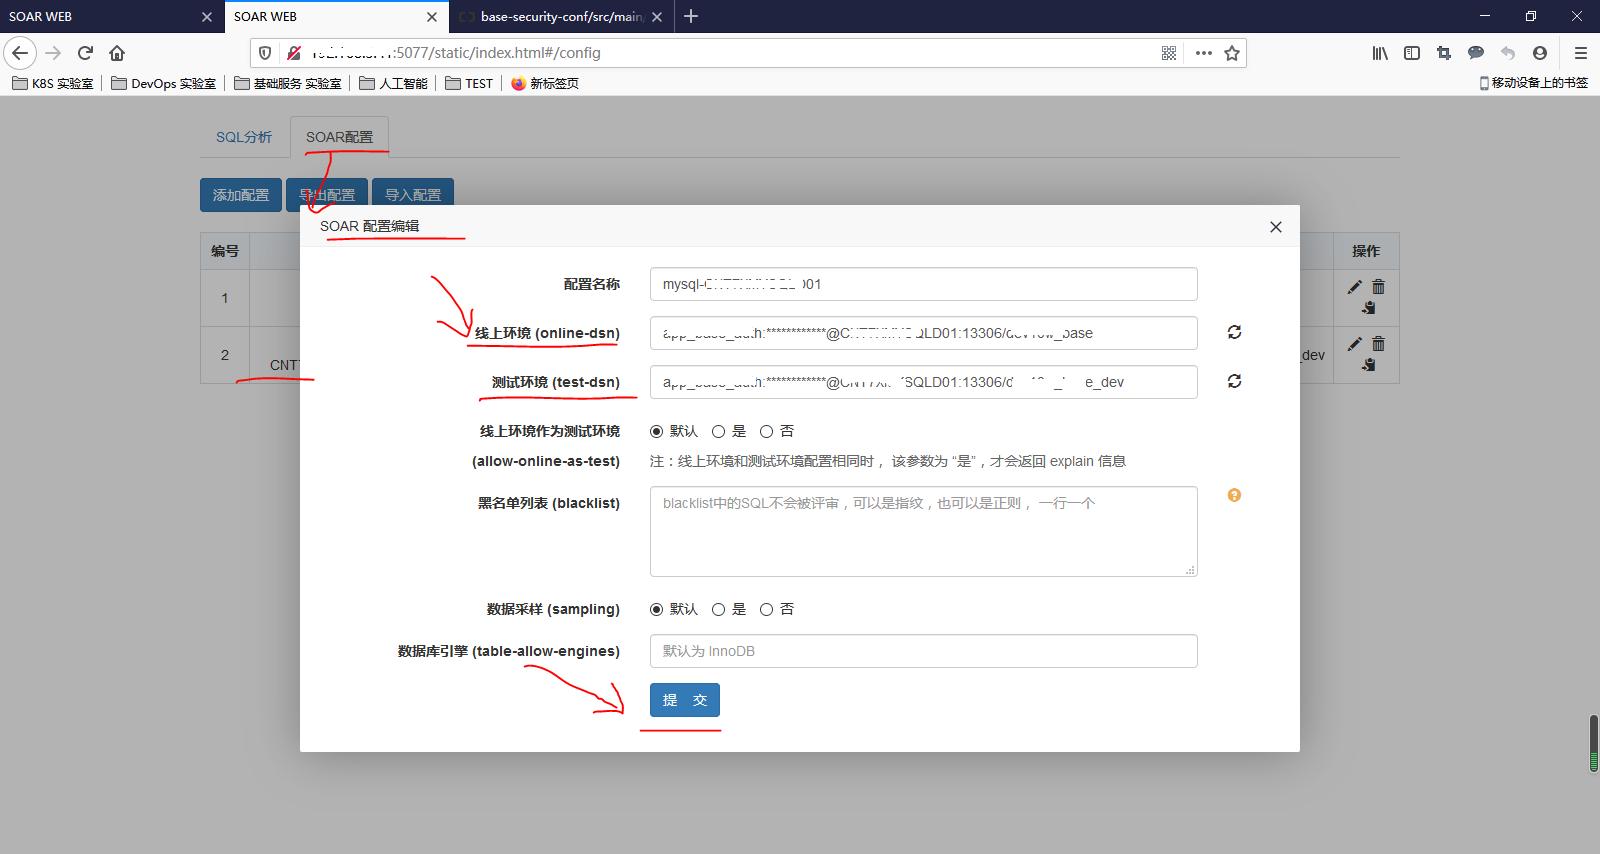Close the SOAR config edit dialog
Image resolution: width=1600 pixels, height=854 pixels.
click(x=1275, y=227)
